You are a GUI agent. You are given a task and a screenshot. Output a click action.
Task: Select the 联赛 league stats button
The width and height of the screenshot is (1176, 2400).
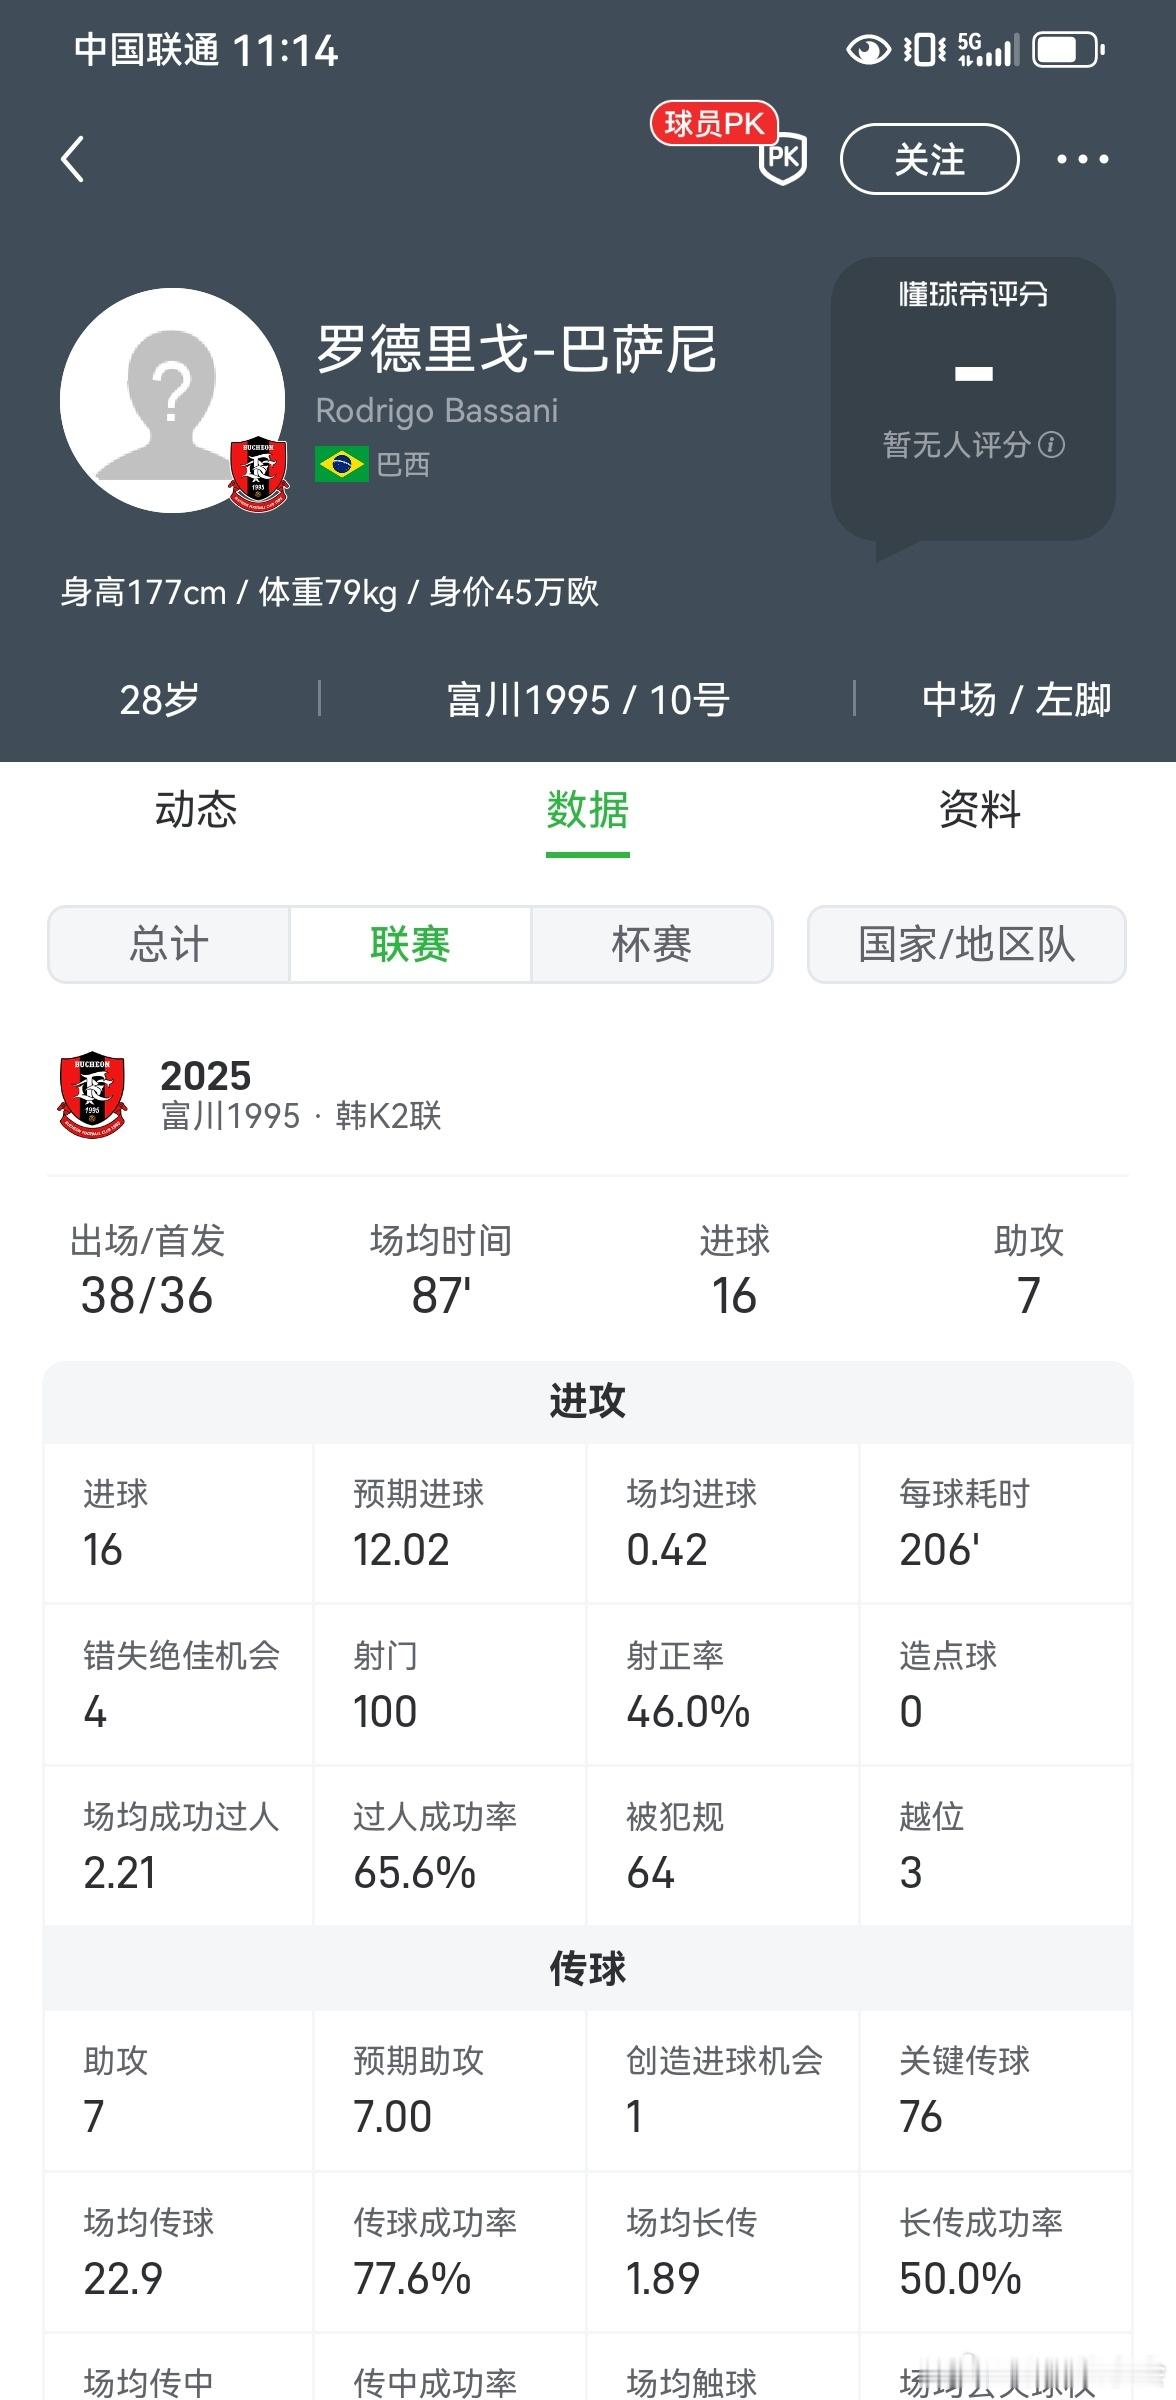[x=409, y=944]
